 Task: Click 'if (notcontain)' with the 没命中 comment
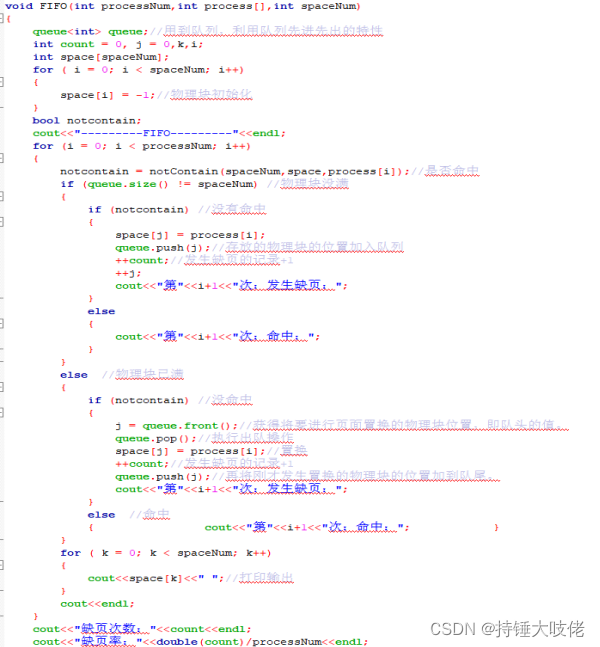[138, 400]
